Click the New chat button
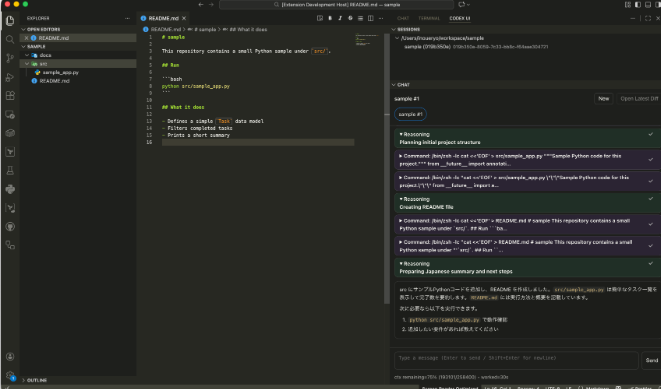The image size is (661, 389). [x=604, y=99]
